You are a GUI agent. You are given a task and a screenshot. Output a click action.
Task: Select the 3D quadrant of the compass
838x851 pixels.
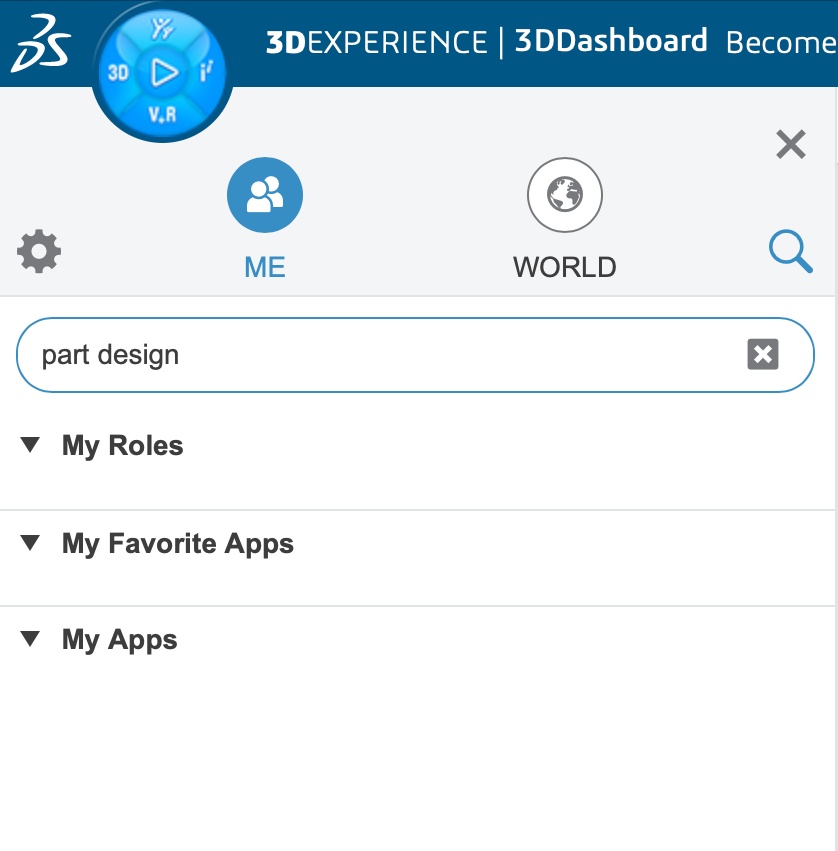[118, 73]
